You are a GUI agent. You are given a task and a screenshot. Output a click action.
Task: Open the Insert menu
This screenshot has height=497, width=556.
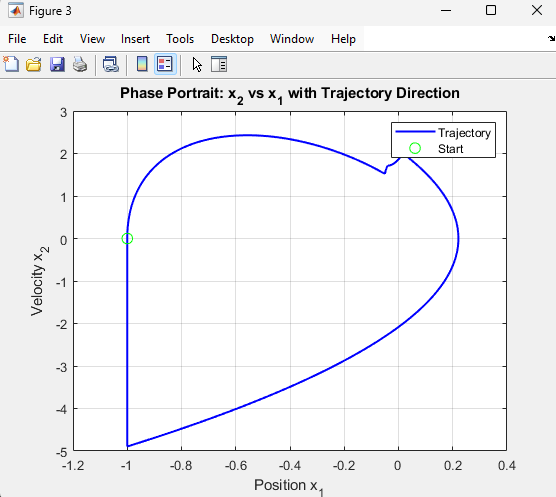tap(135, 39)
